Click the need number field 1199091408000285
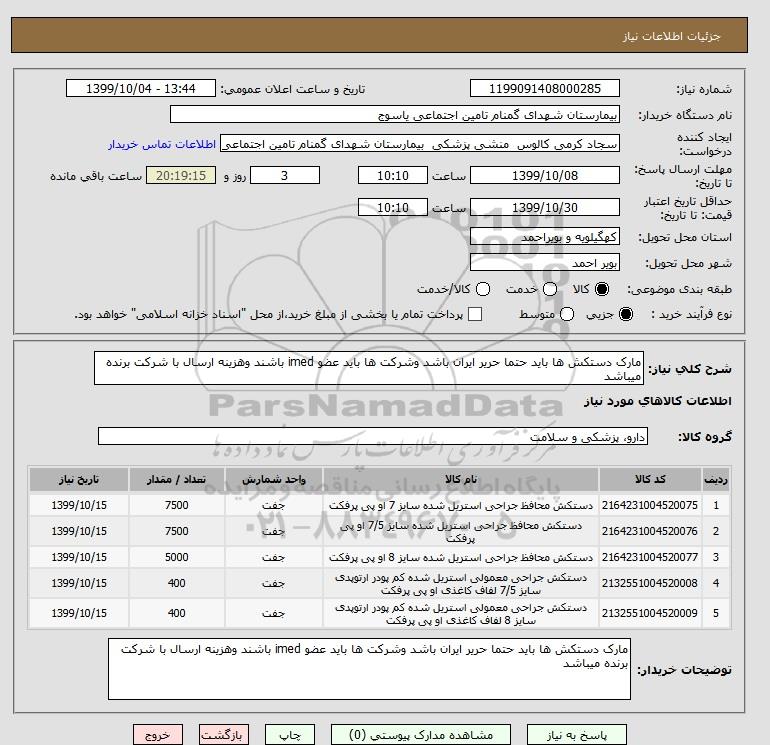 click(545, 88)
